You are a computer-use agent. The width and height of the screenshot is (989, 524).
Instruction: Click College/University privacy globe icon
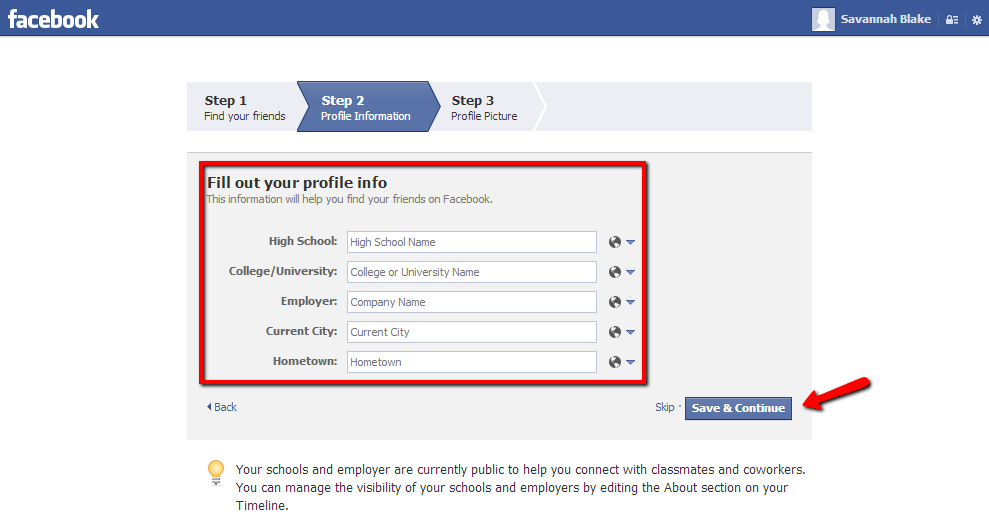pos(615,272)
